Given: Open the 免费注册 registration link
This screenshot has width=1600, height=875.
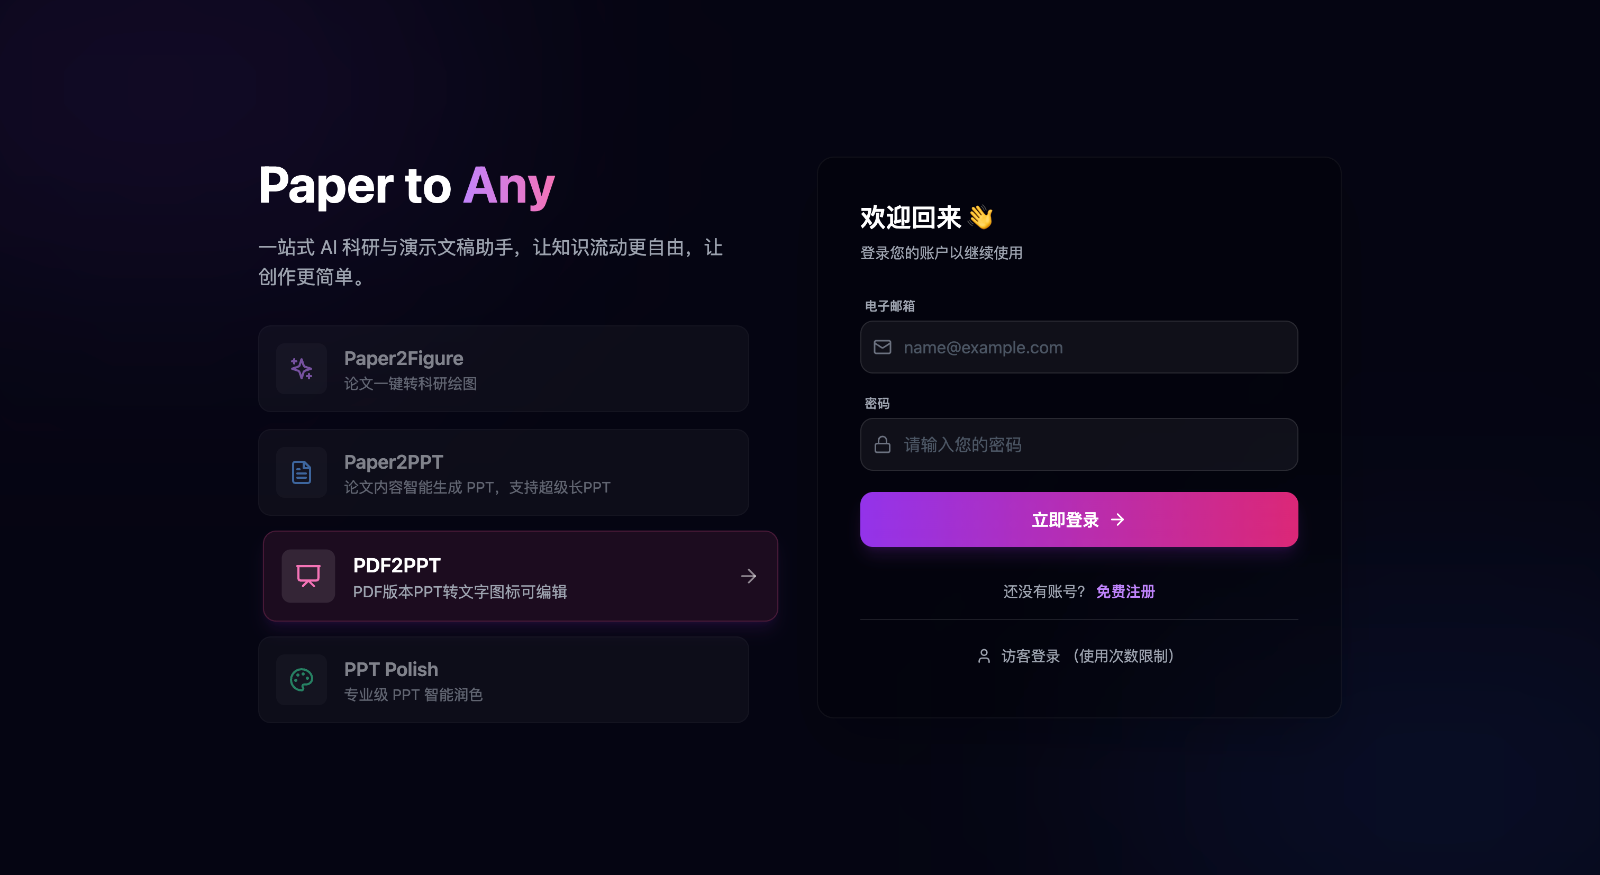Looking at the screenshot, I should click(1124, 591).
